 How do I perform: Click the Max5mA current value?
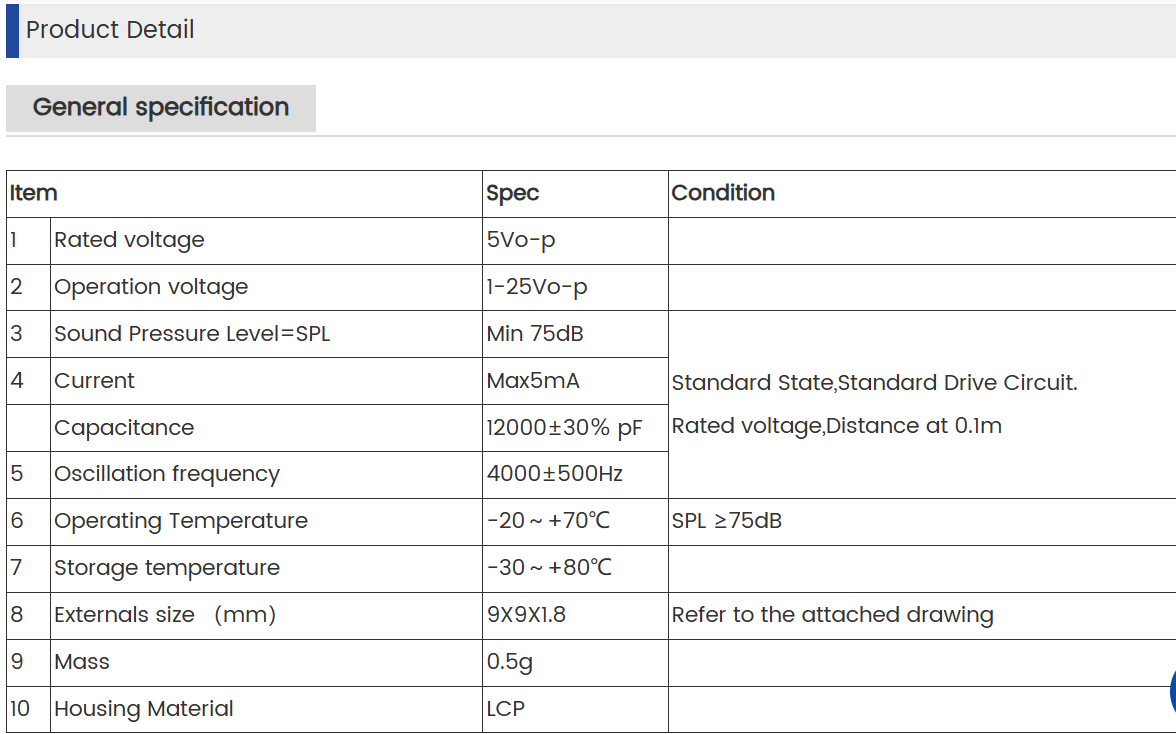click(x=533, y=381)
